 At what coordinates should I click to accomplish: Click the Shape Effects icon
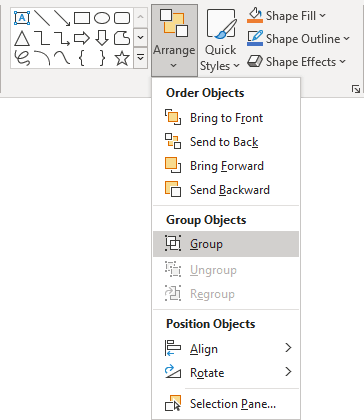255,61
